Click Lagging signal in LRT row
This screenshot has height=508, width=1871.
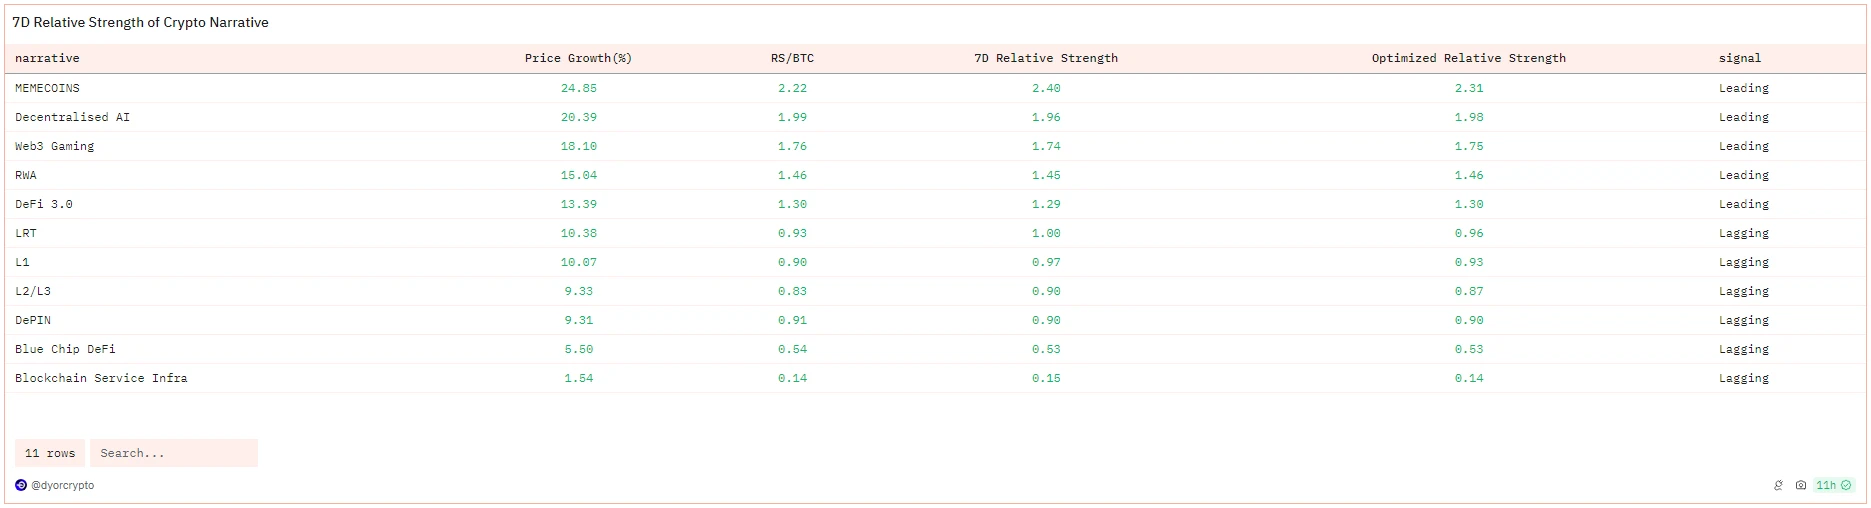[x=1744, y=233]
